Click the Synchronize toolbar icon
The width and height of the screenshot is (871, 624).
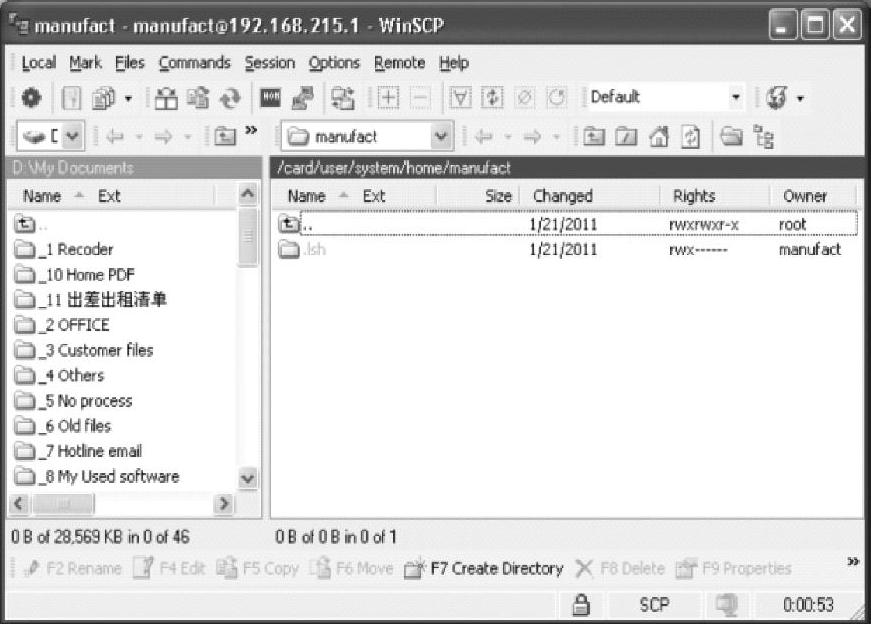point(197,98)
